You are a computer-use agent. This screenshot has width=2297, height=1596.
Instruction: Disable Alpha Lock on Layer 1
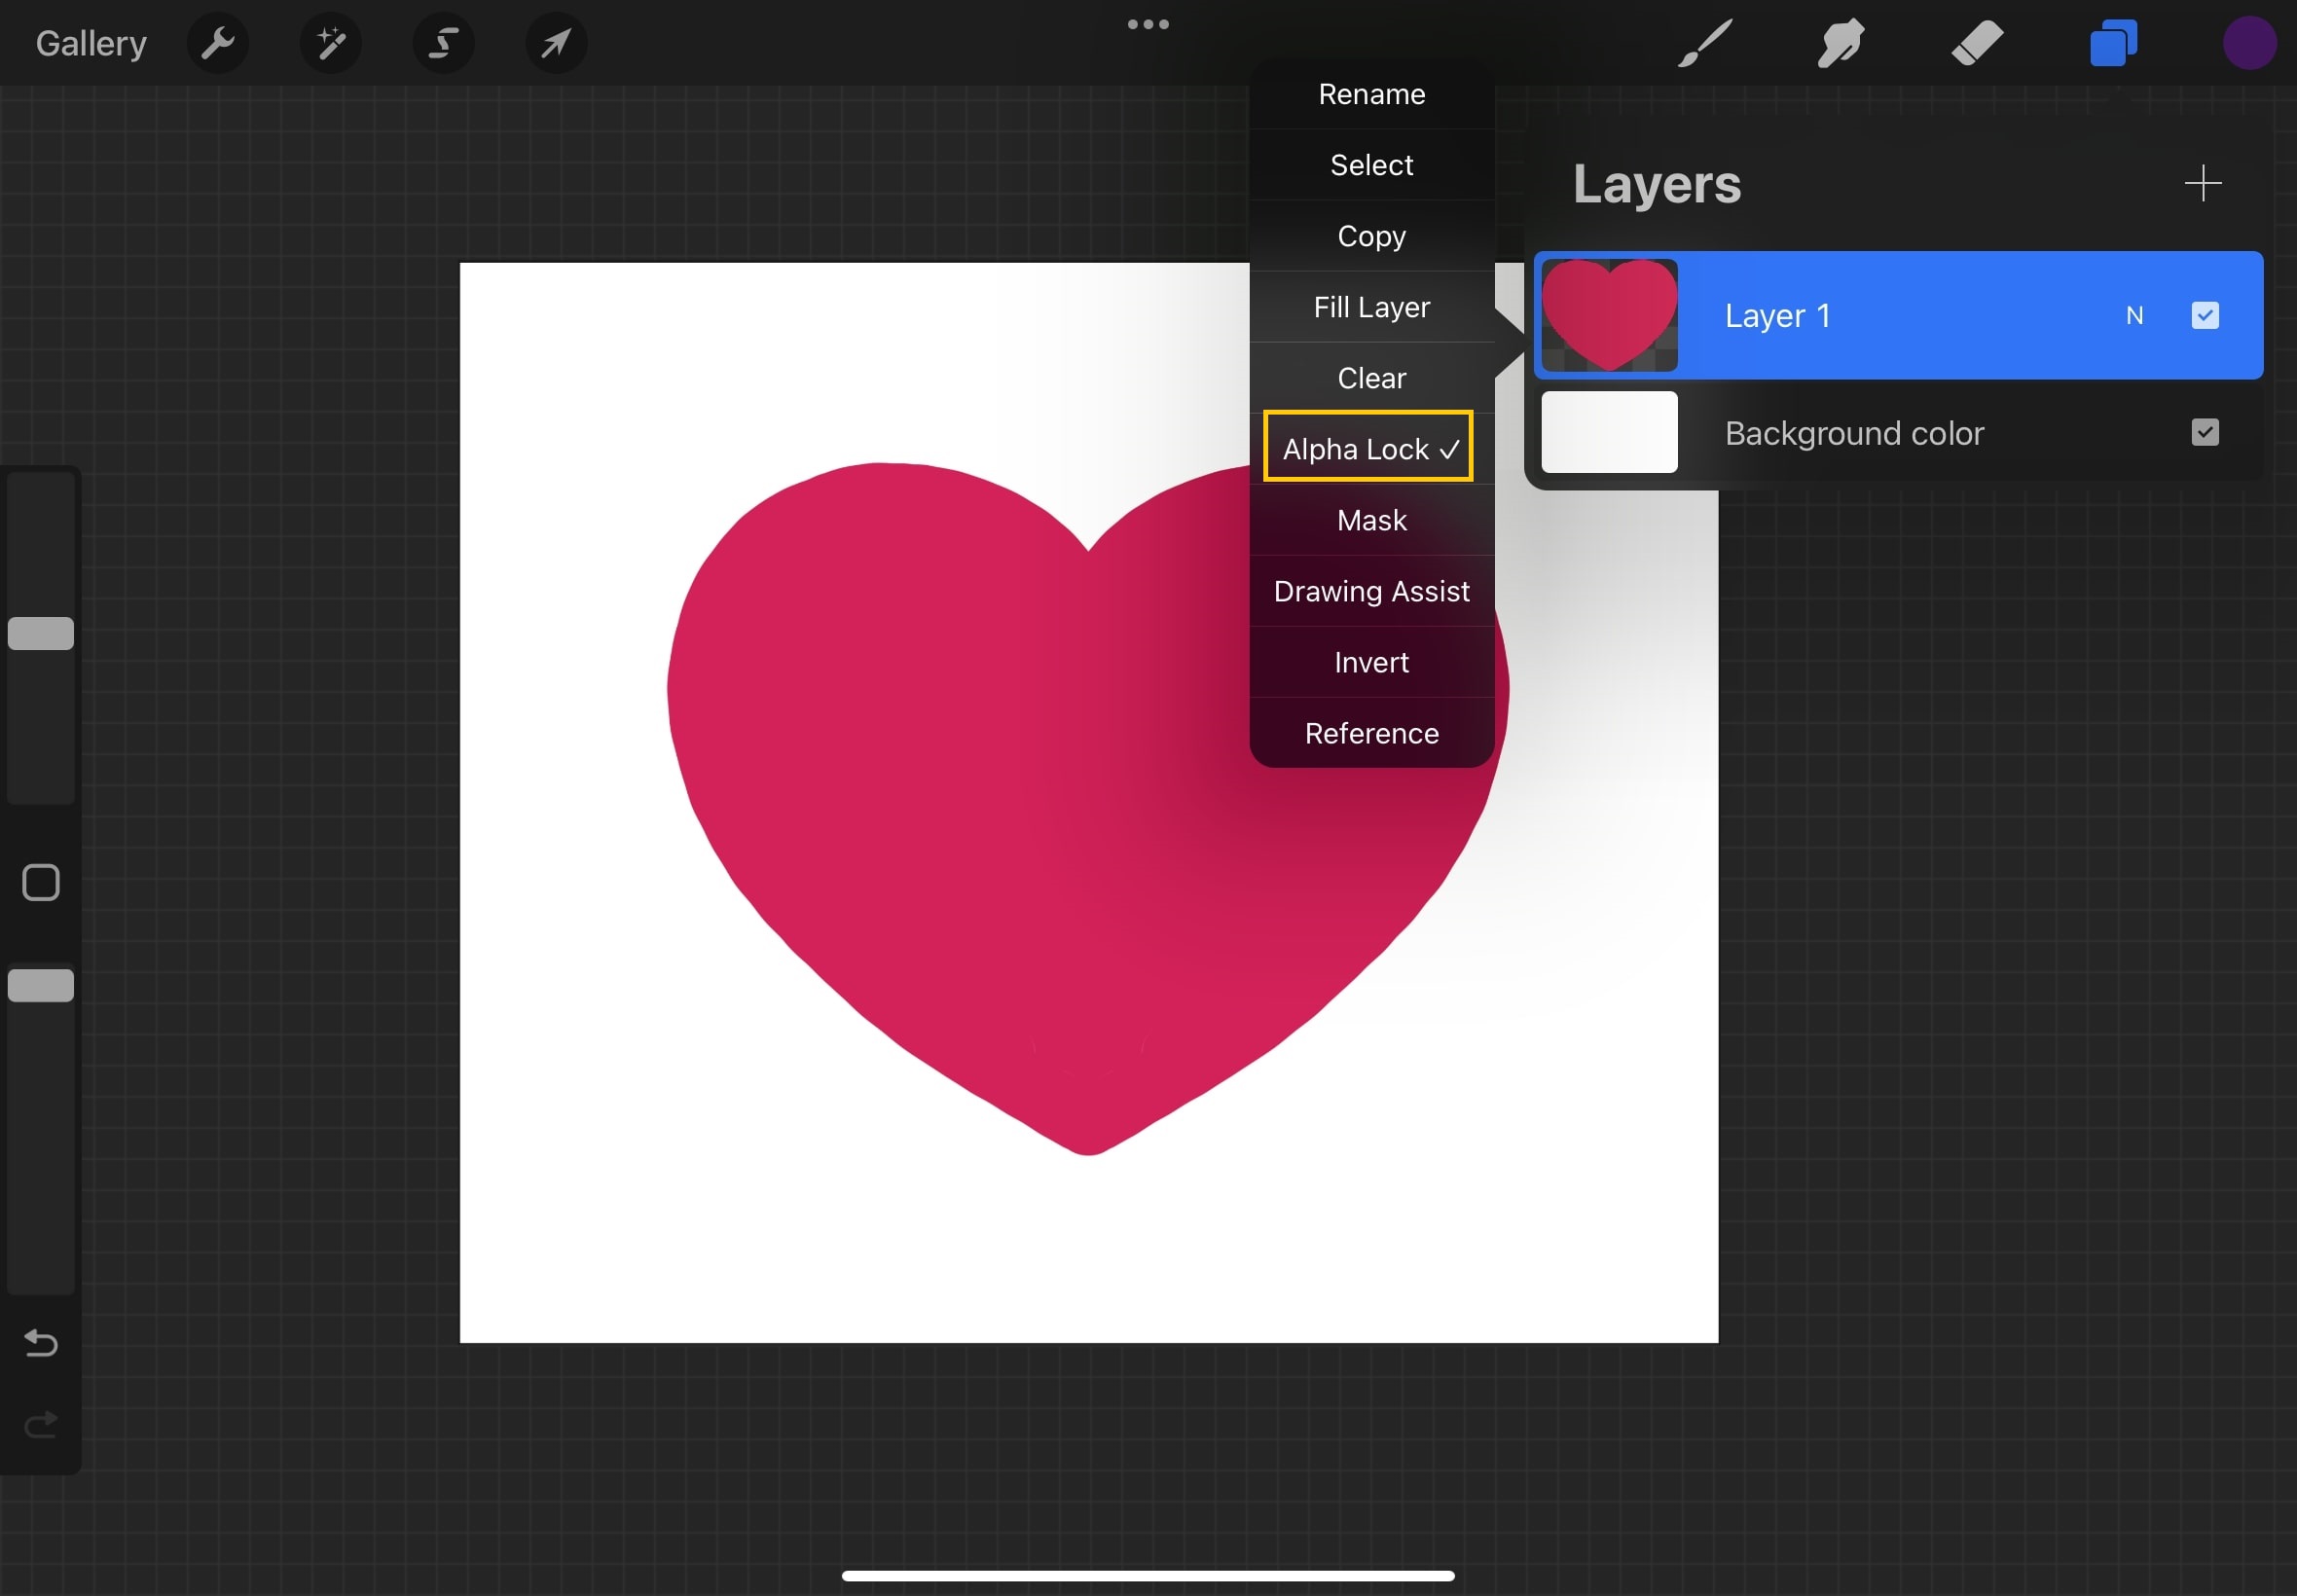(1368, 448)
